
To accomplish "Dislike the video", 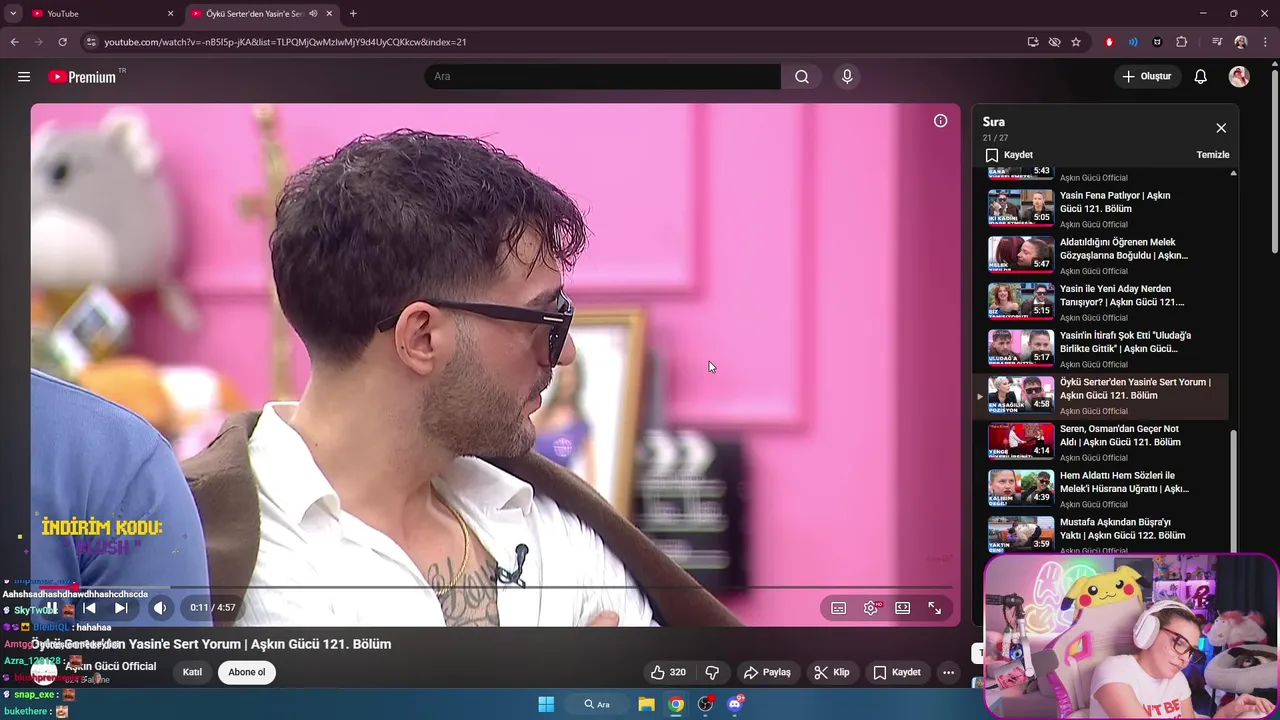I will pos(712,672).
